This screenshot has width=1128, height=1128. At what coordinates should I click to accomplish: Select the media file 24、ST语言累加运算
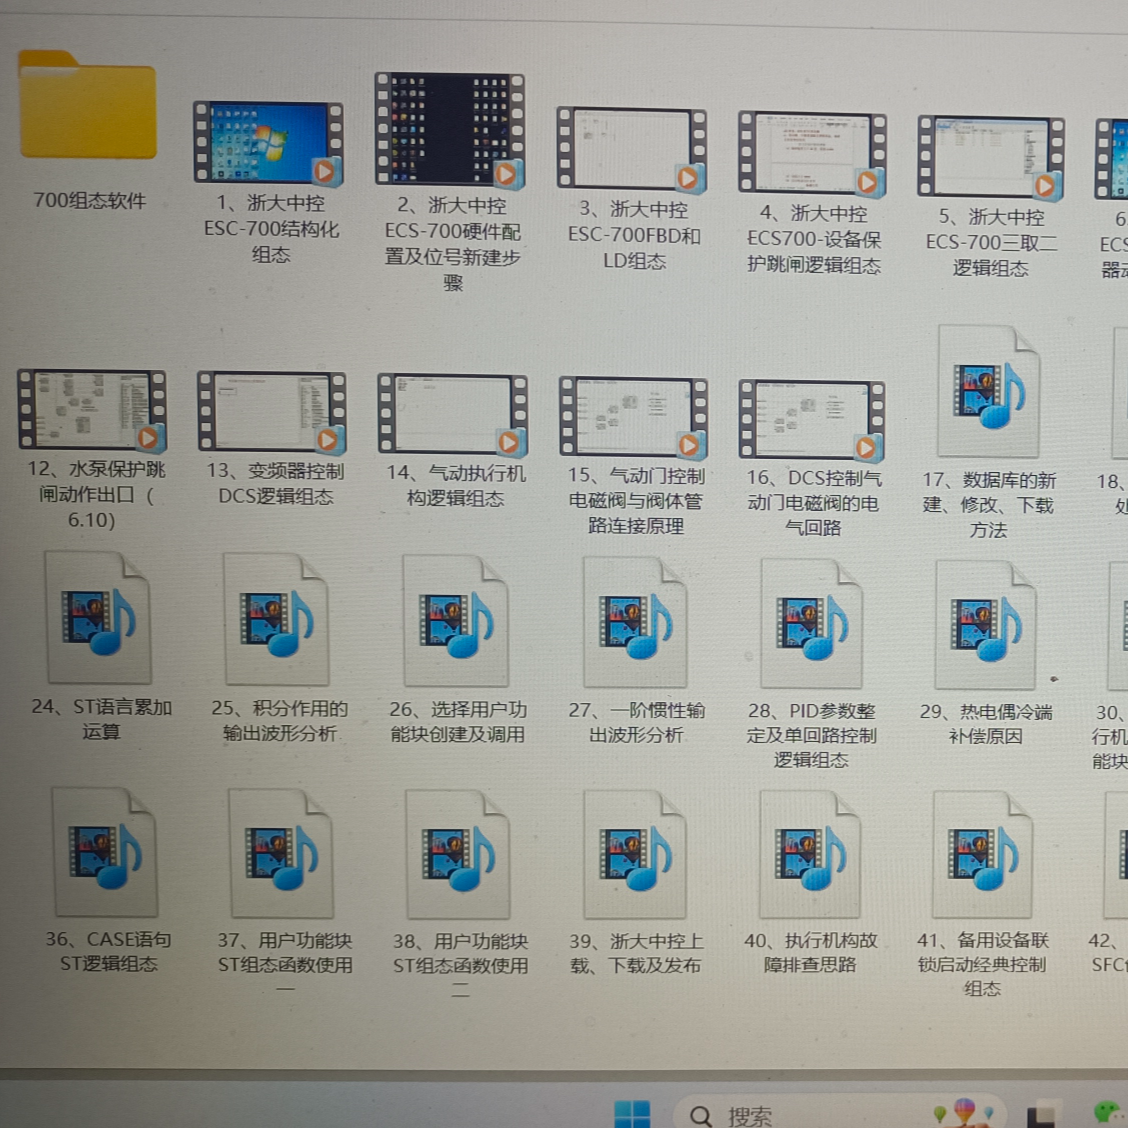100,622
